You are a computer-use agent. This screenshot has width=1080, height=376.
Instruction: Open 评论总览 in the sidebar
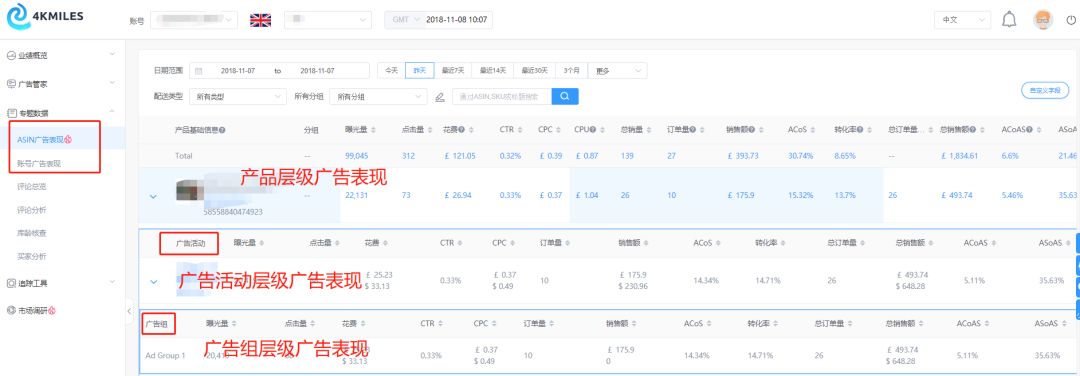click(32, 187)
